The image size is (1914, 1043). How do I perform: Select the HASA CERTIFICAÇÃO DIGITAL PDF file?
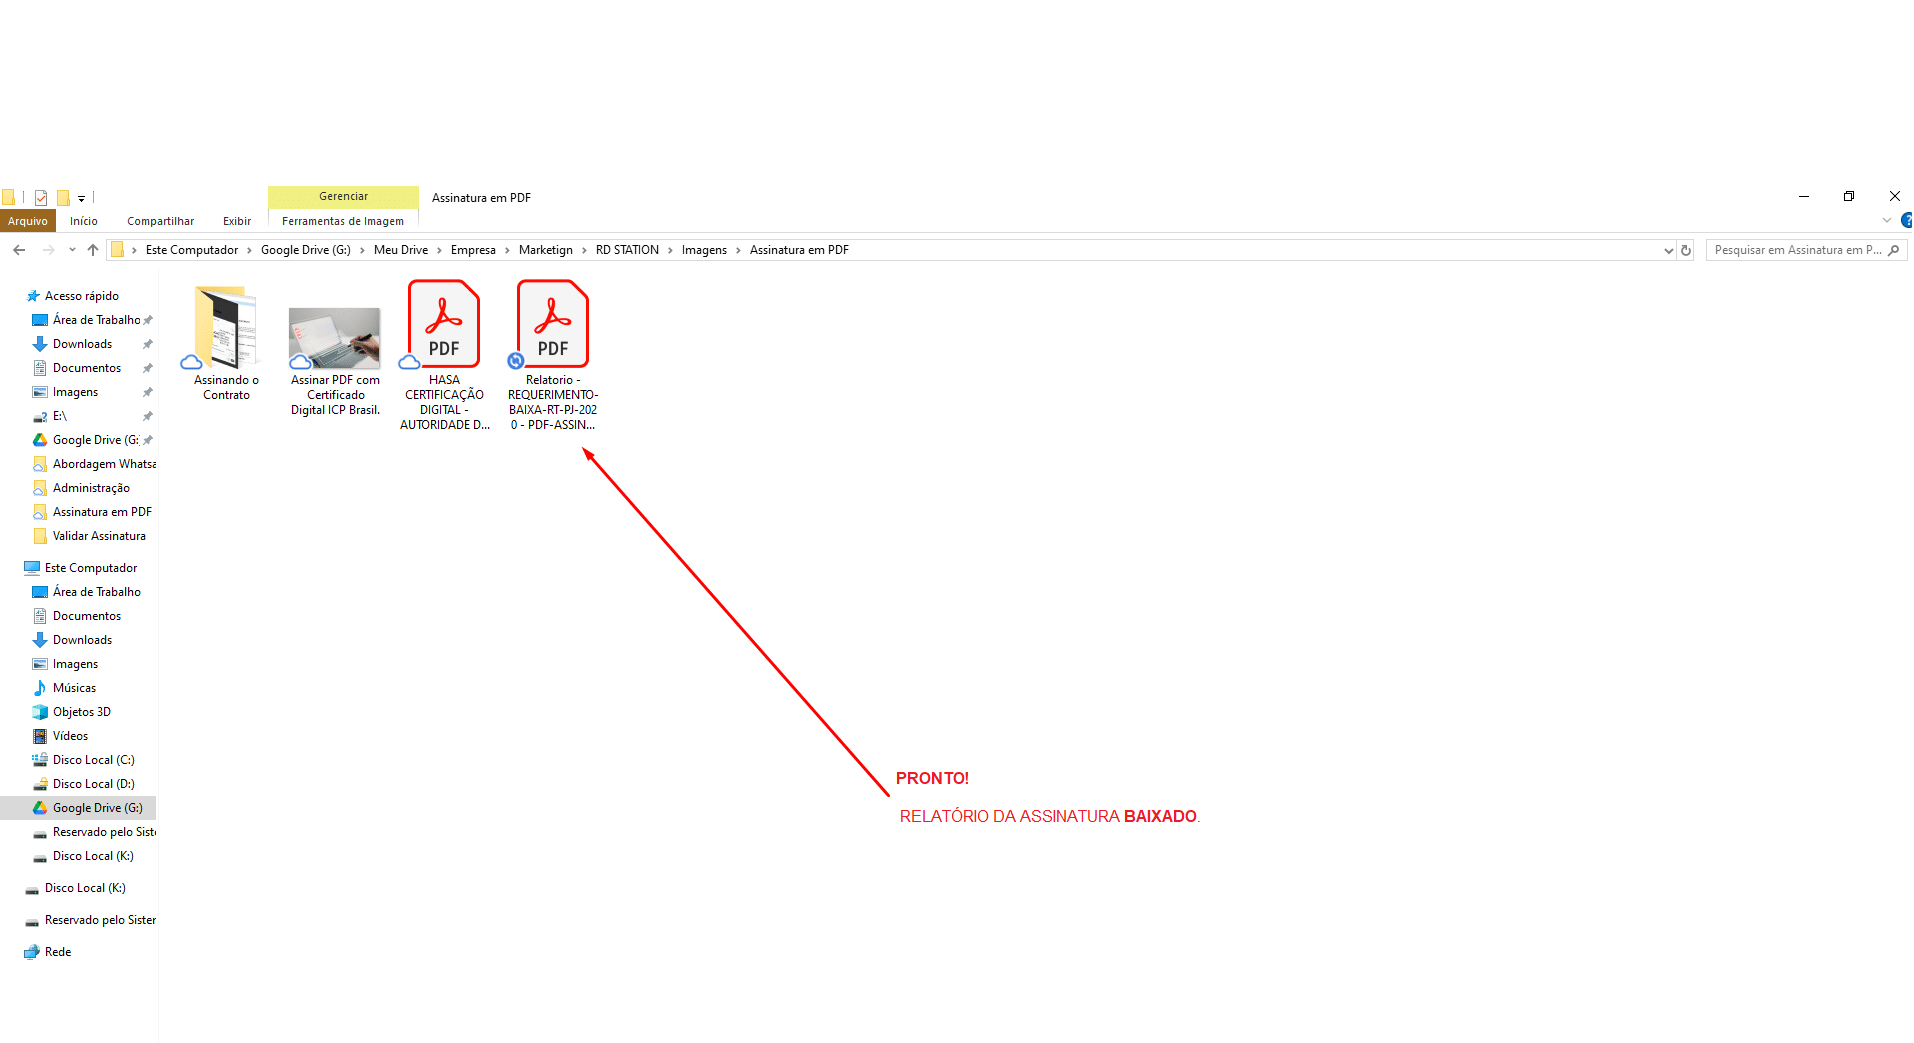coord(443,323)
